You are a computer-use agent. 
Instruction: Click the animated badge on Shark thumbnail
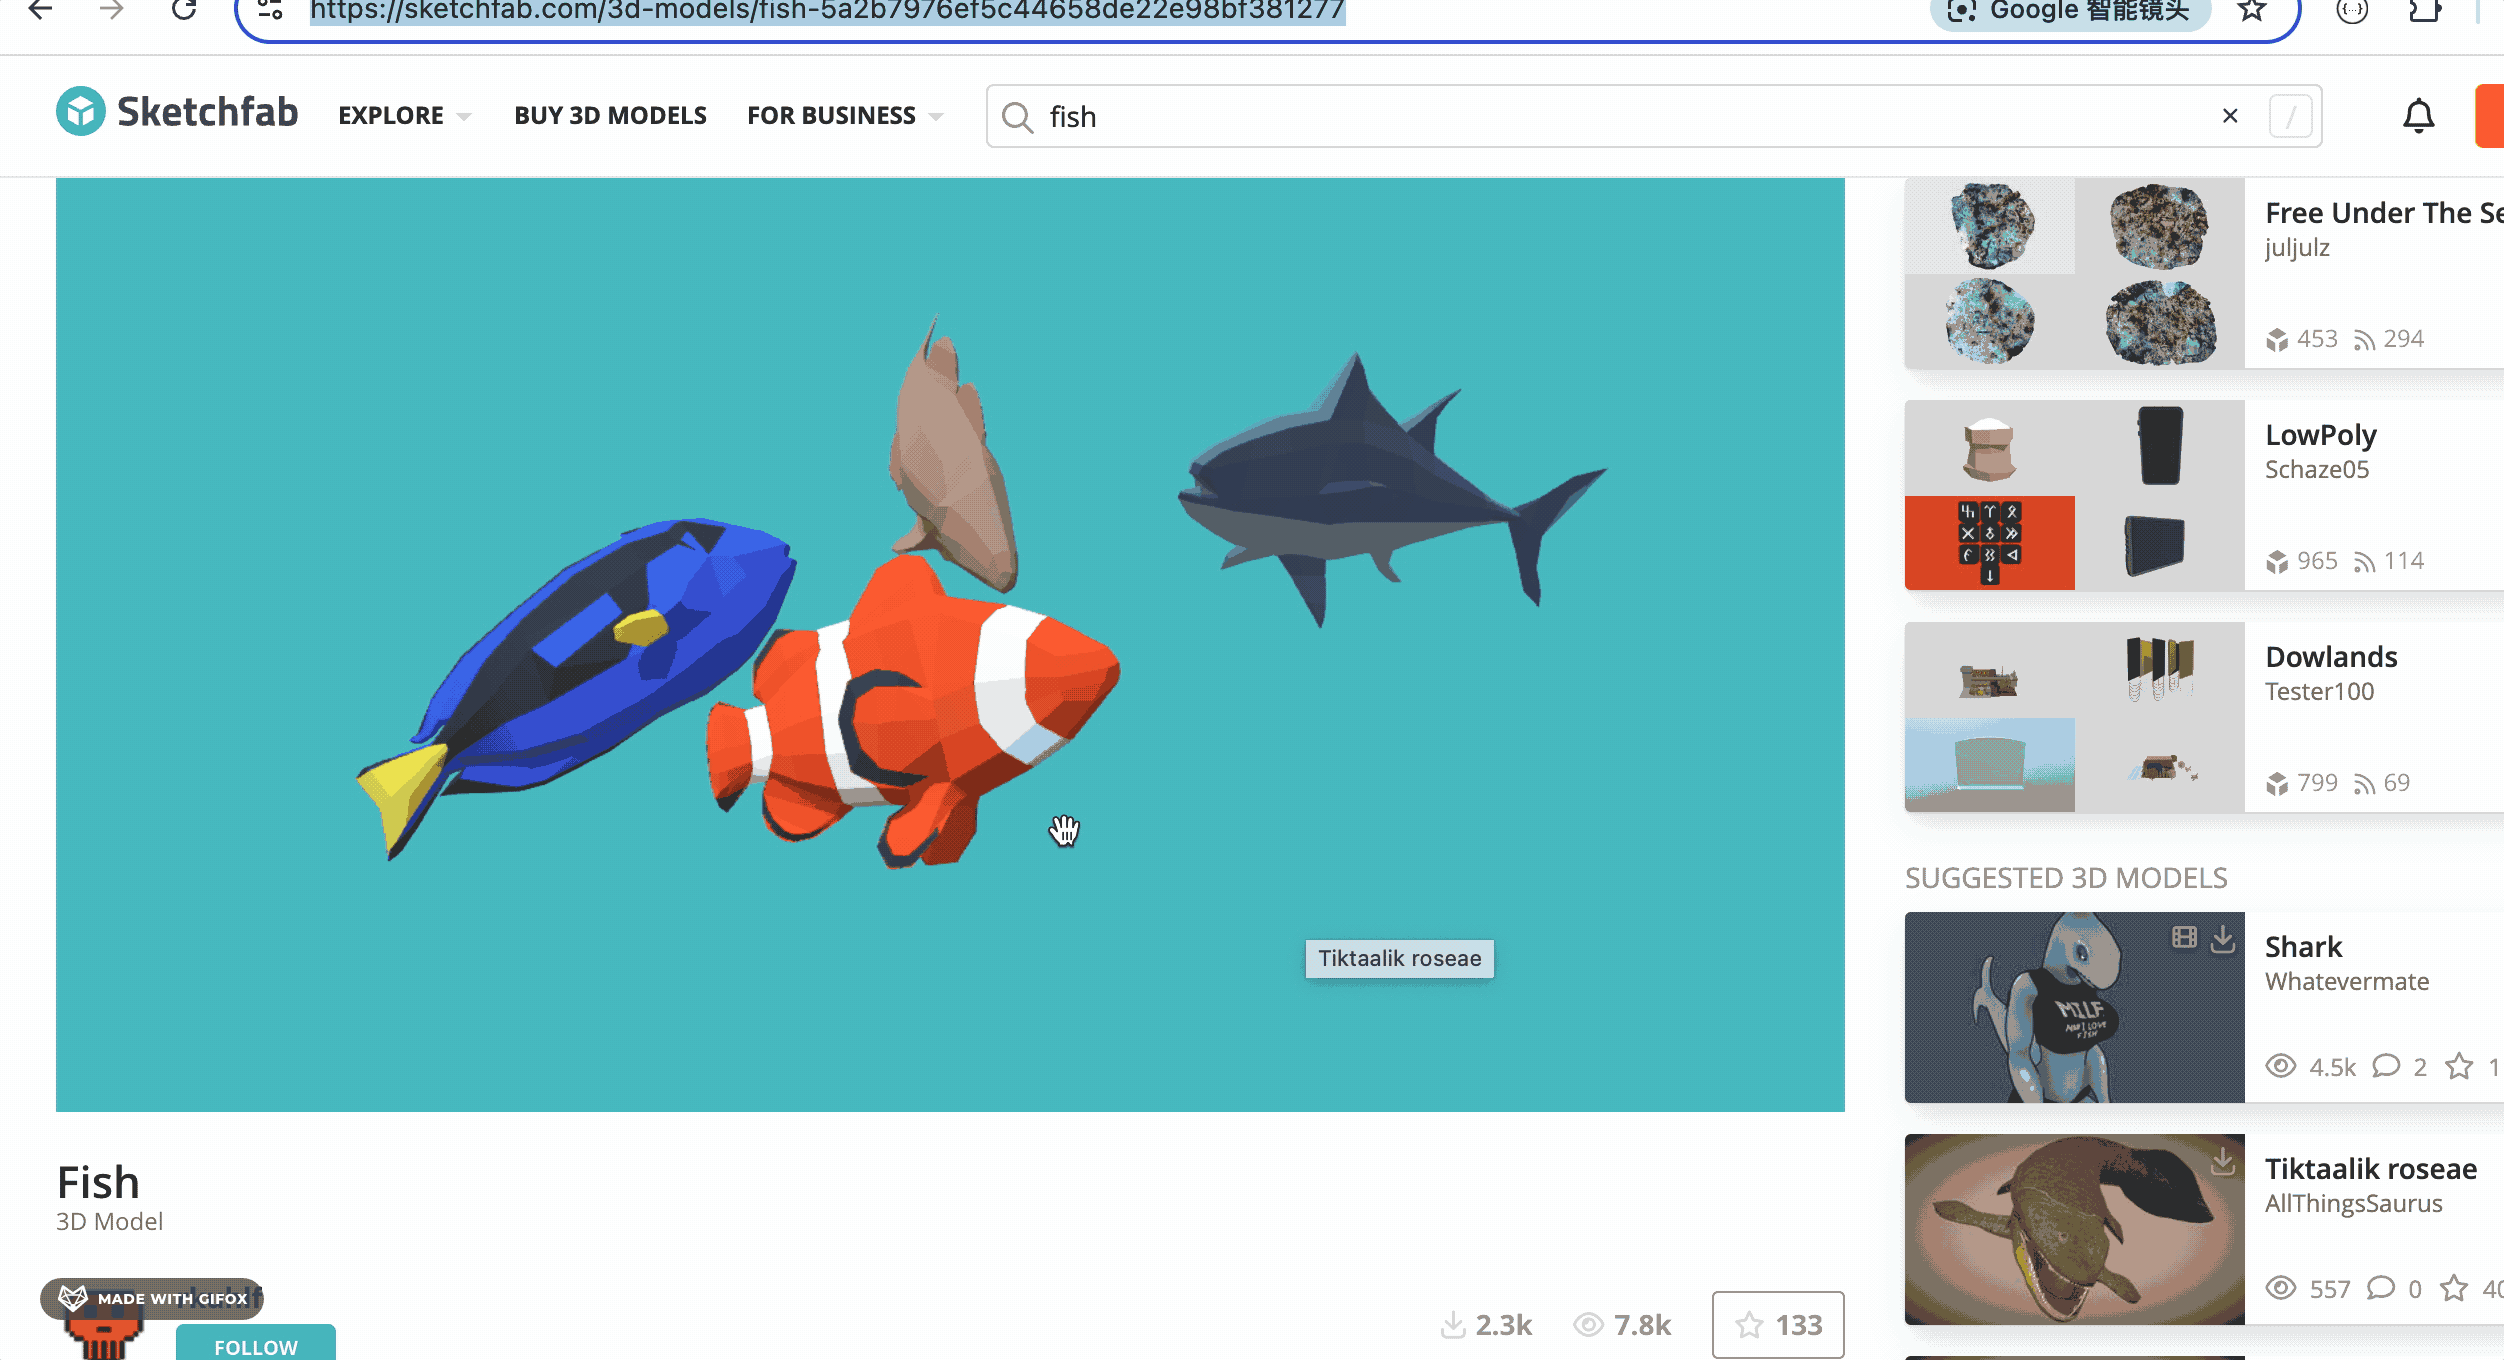click(x=2184, y=937)
